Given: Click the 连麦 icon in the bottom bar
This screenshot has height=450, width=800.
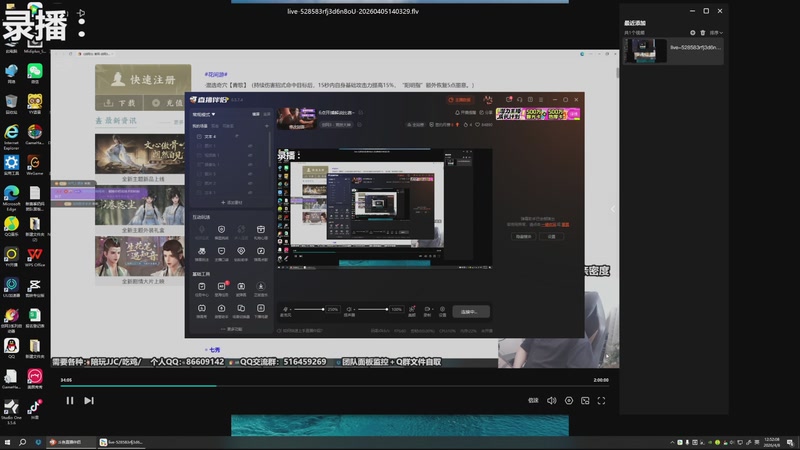Looking at the screenshot, I should tap(412, 310).
